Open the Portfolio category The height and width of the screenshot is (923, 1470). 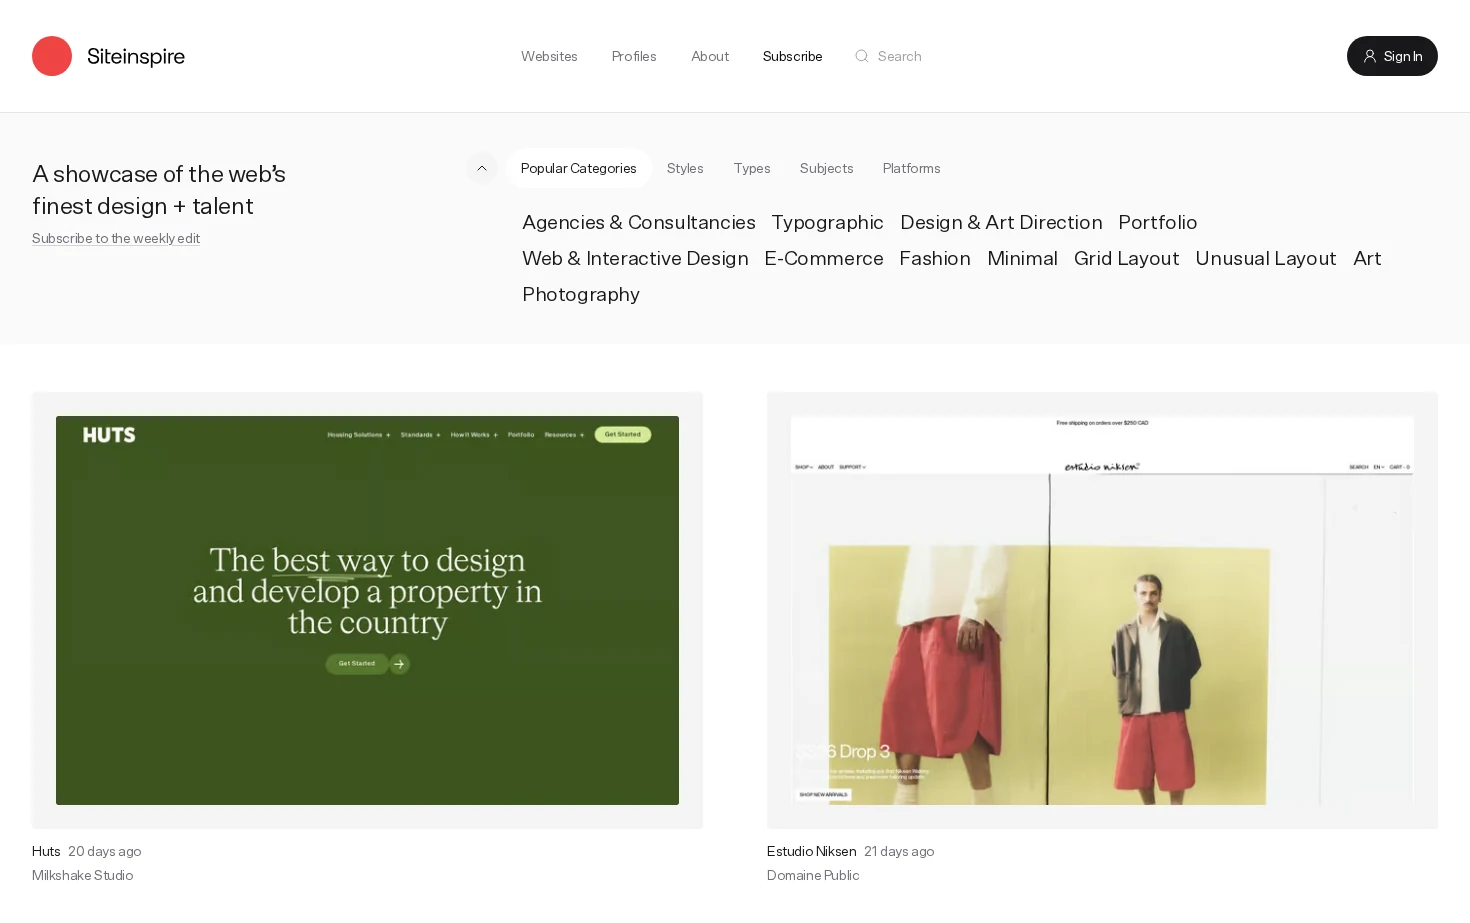1157,222
